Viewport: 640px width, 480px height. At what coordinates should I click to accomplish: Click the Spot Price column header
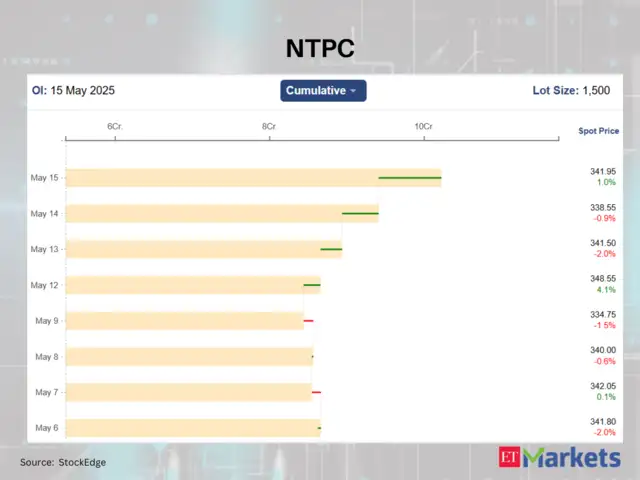[598, 131]
